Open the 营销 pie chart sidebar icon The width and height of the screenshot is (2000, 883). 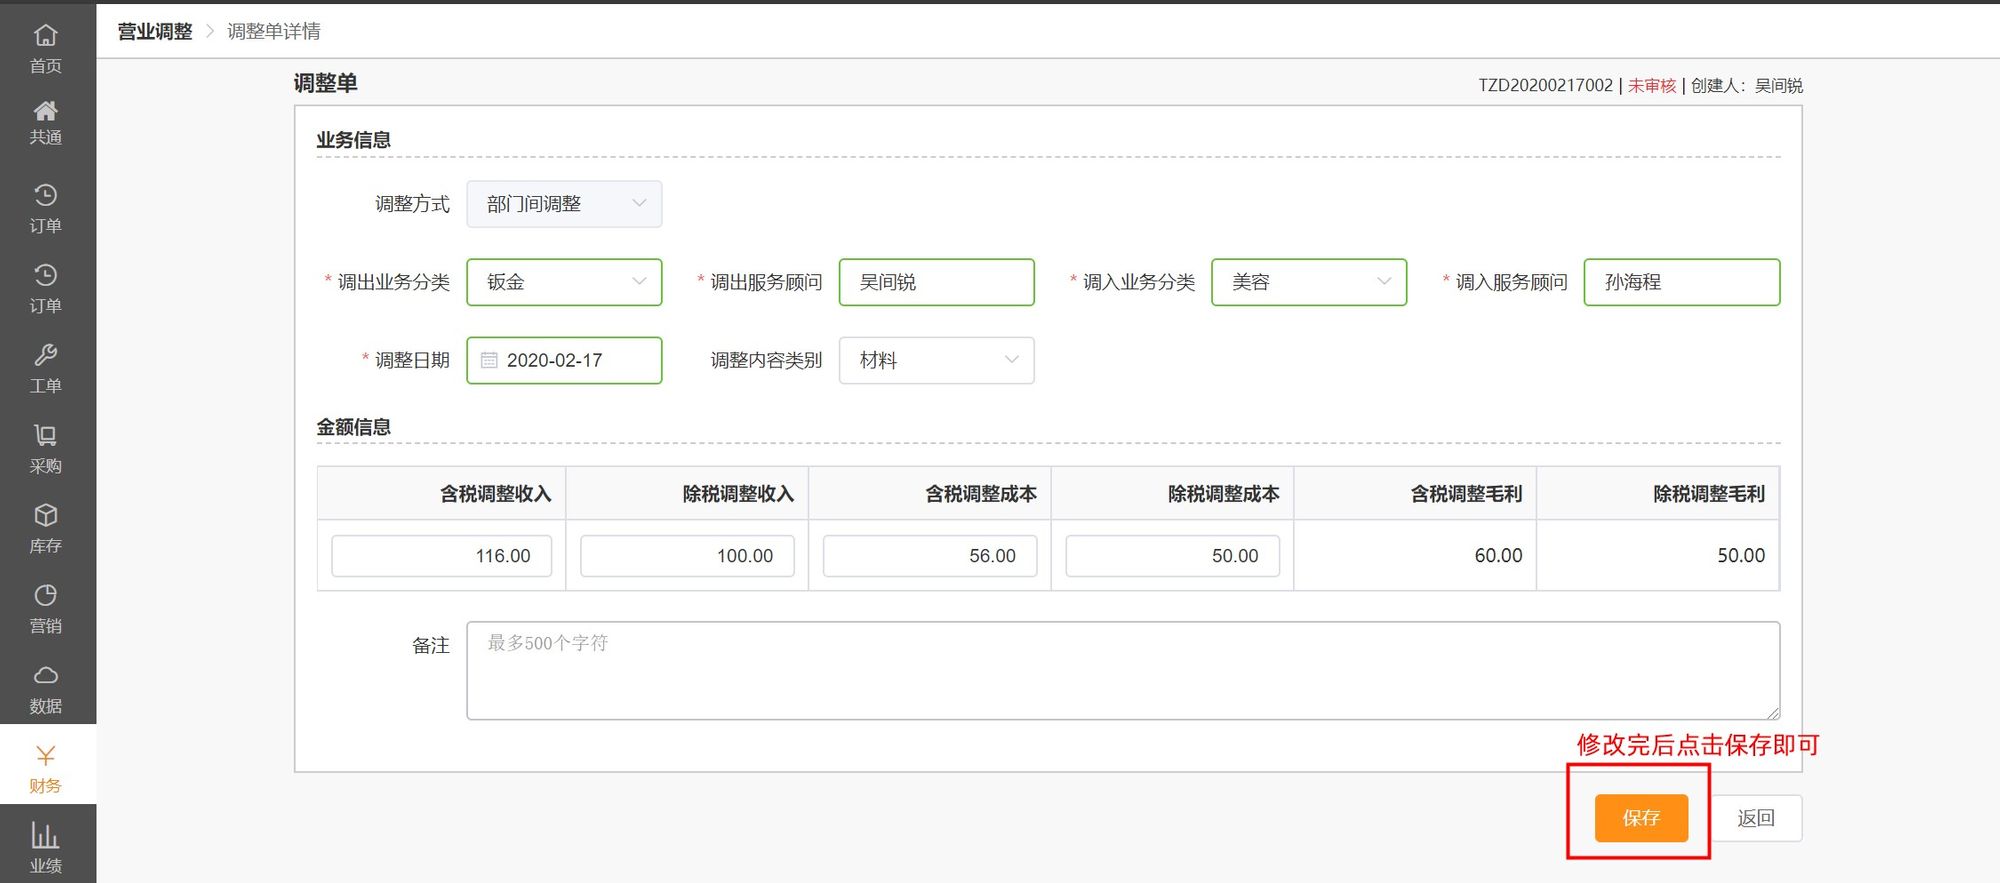[45, 608]
